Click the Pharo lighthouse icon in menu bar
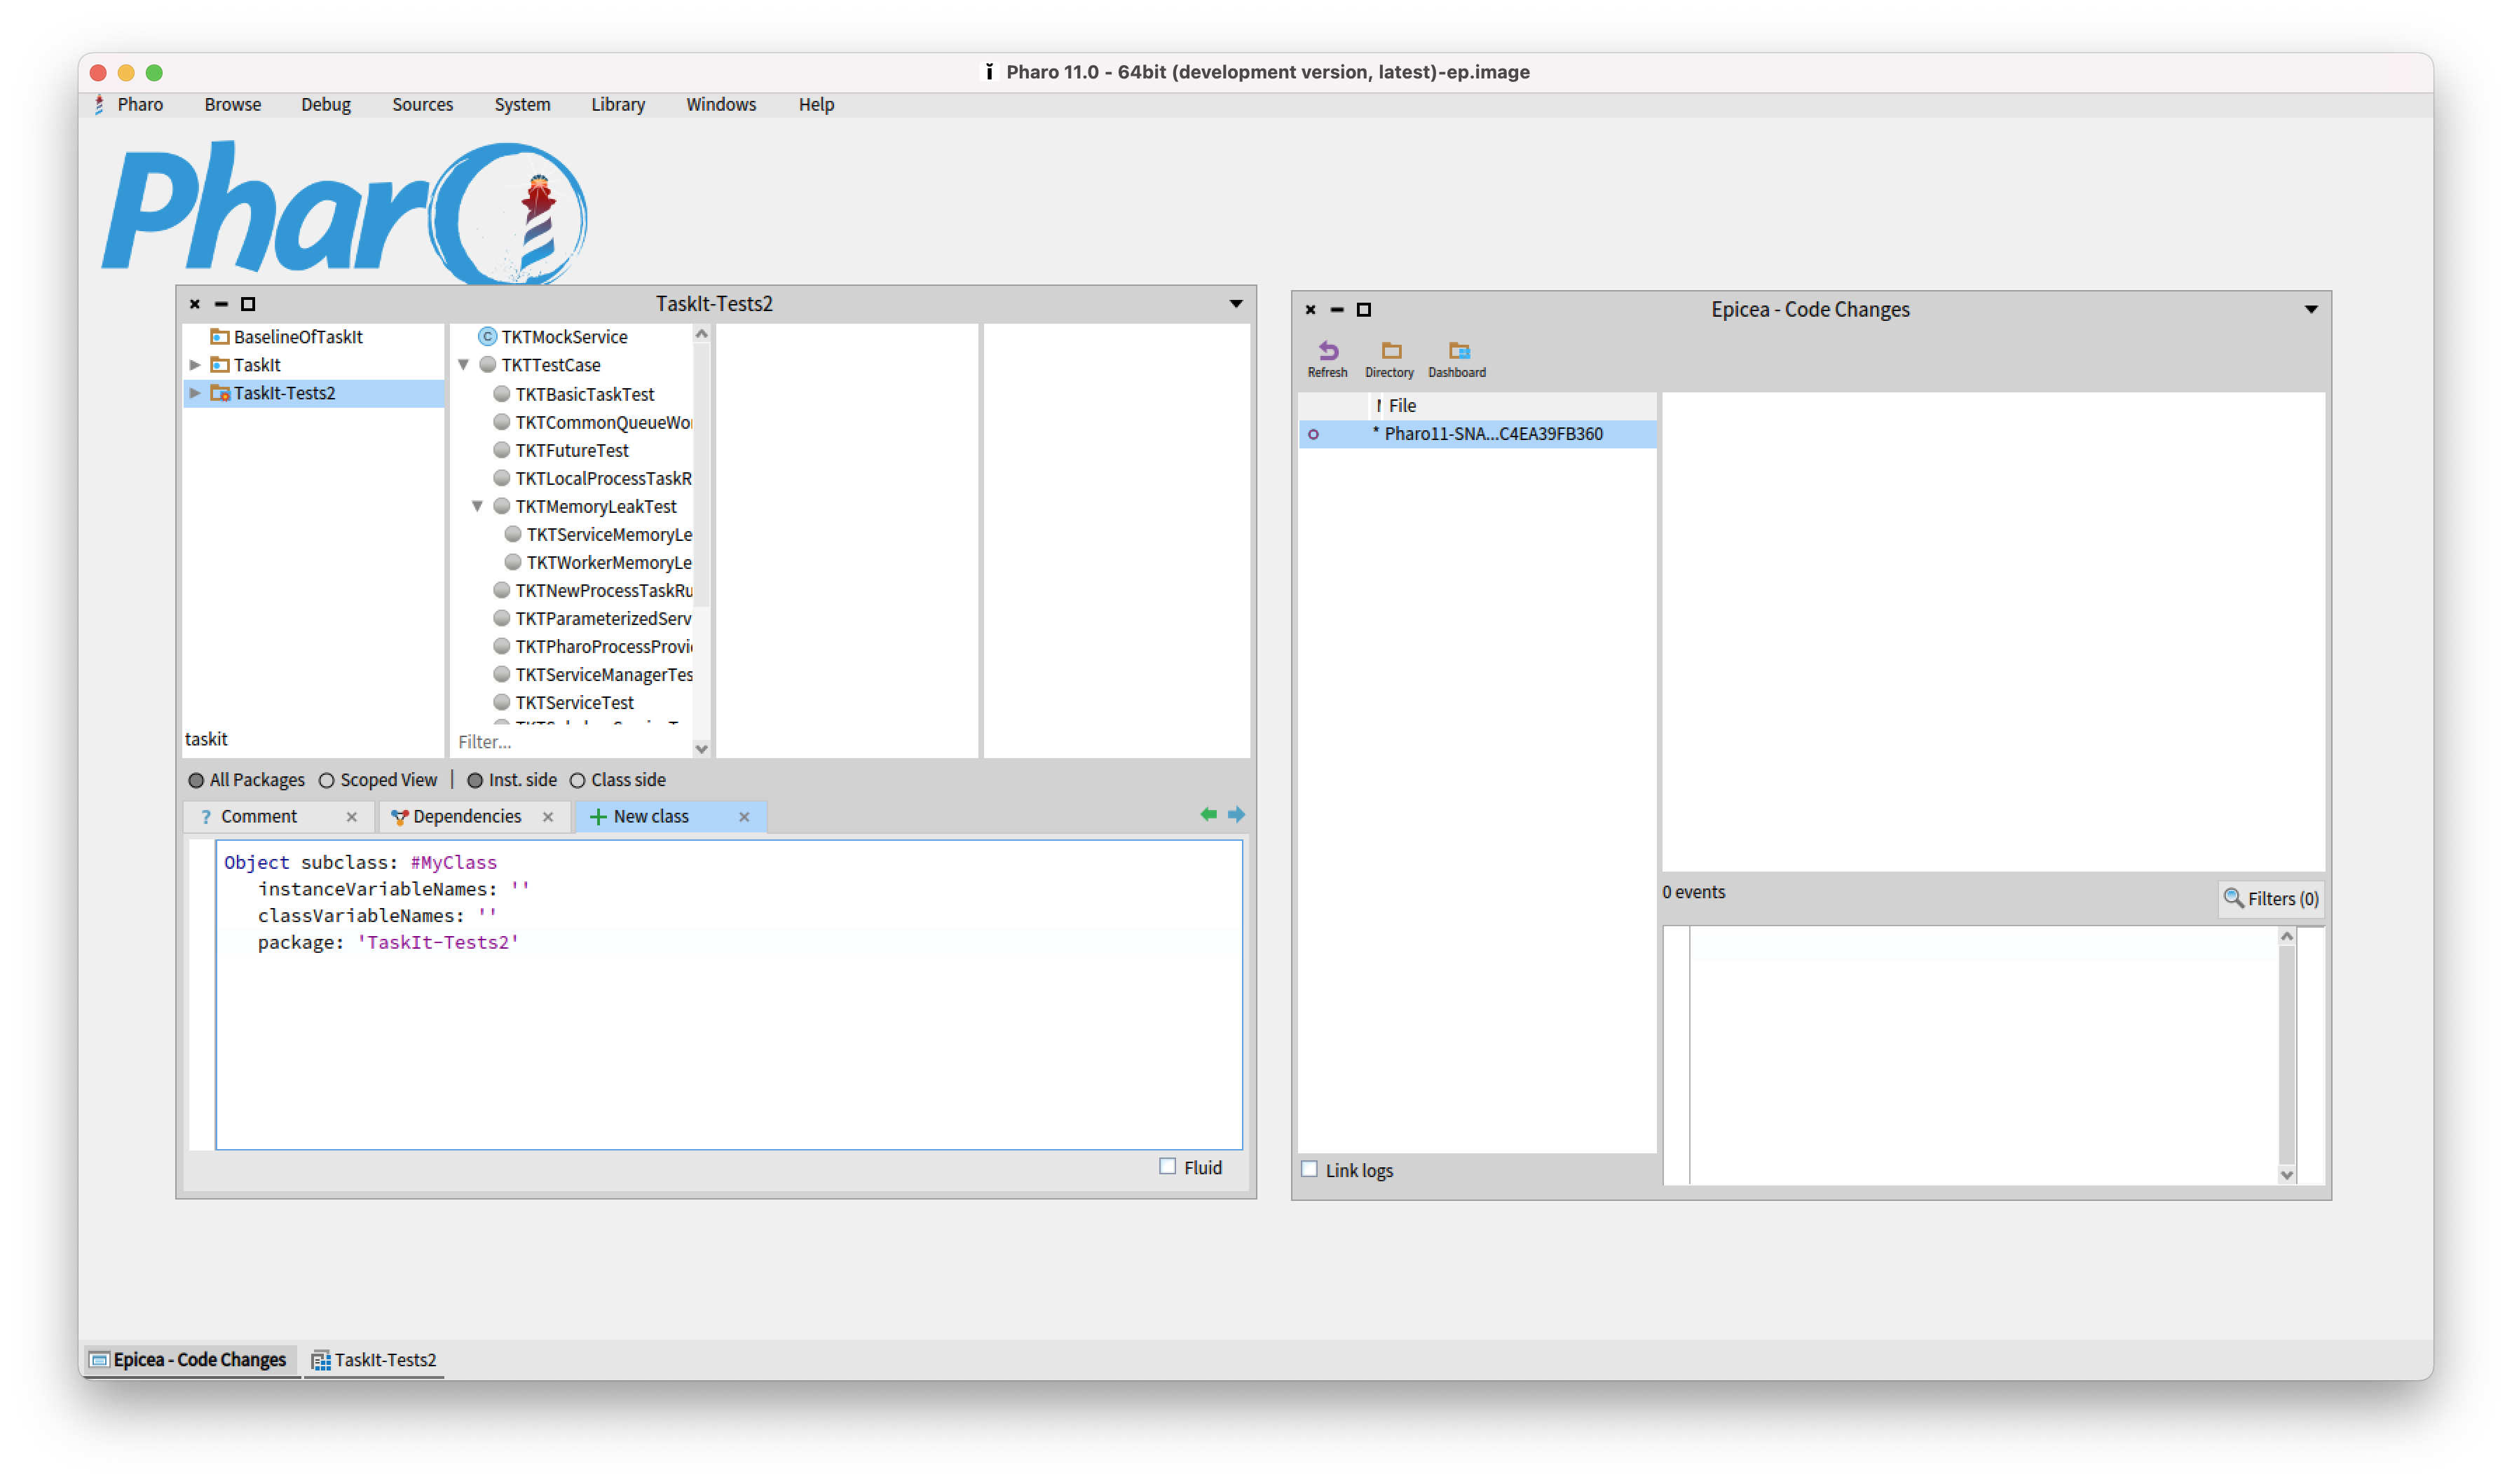2512x1484 pixels. pyautogui.click(x=99, y=104)
